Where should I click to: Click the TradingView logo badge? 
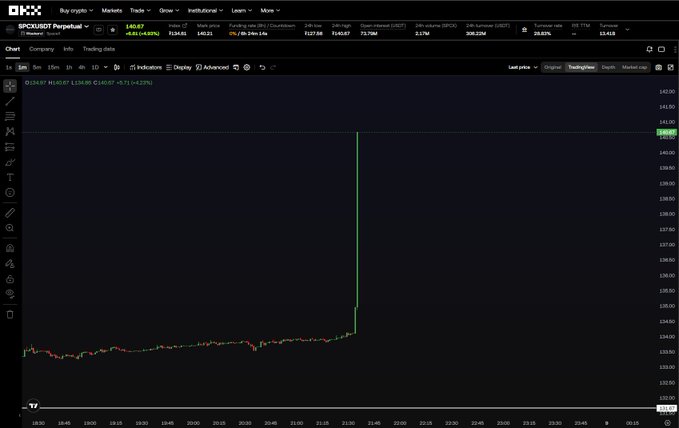(x=33, y=405)
